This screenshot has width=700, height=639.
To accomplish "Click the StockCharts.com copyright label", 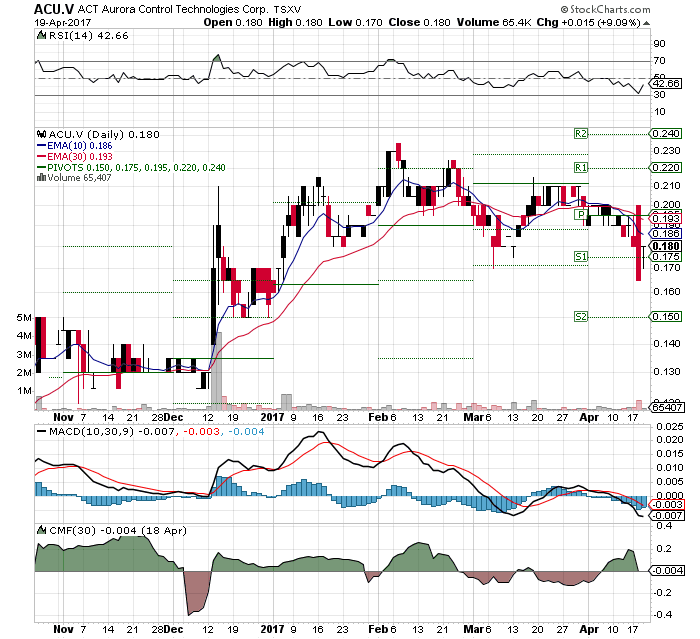I will pyautogui.click(x=606, y=9).
